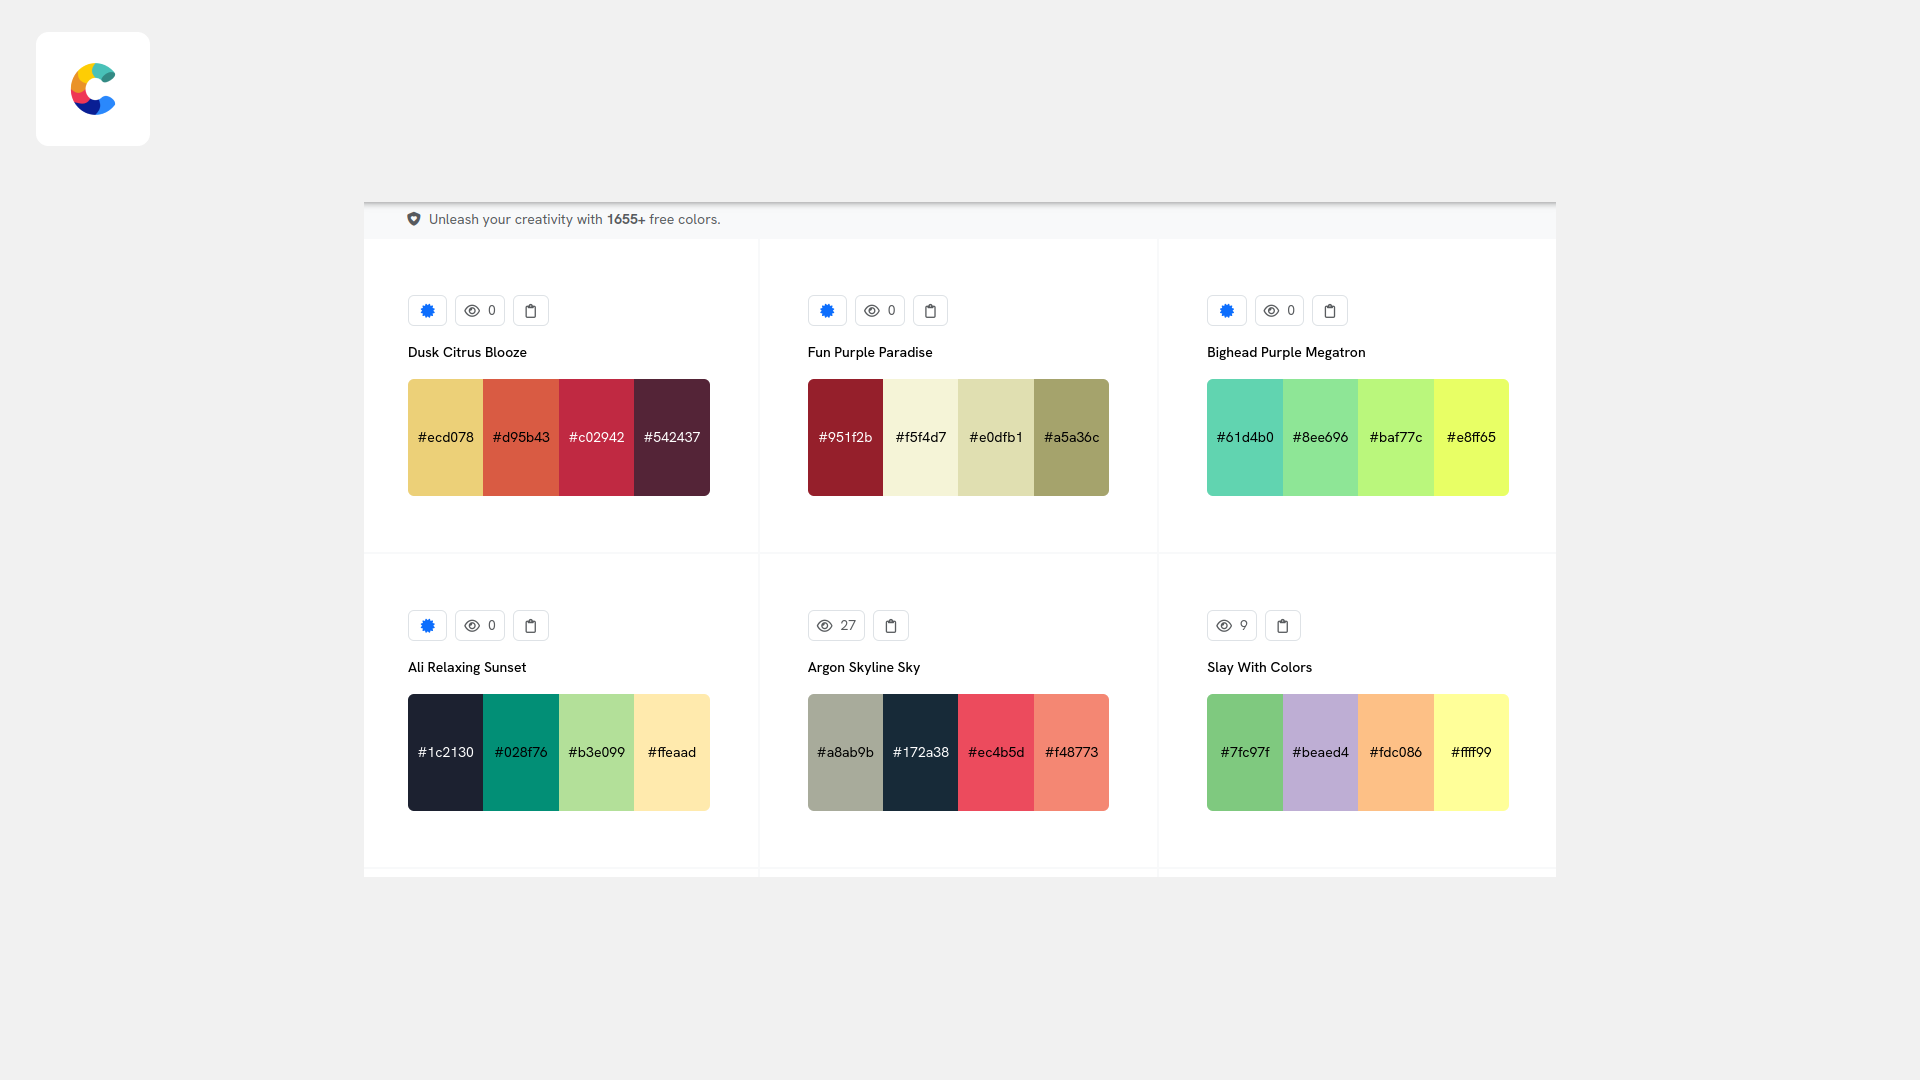Select the #951f2b dark red swatch
The width and height of the screenshot is (1920, 1080).
click(x=845, y=437)
